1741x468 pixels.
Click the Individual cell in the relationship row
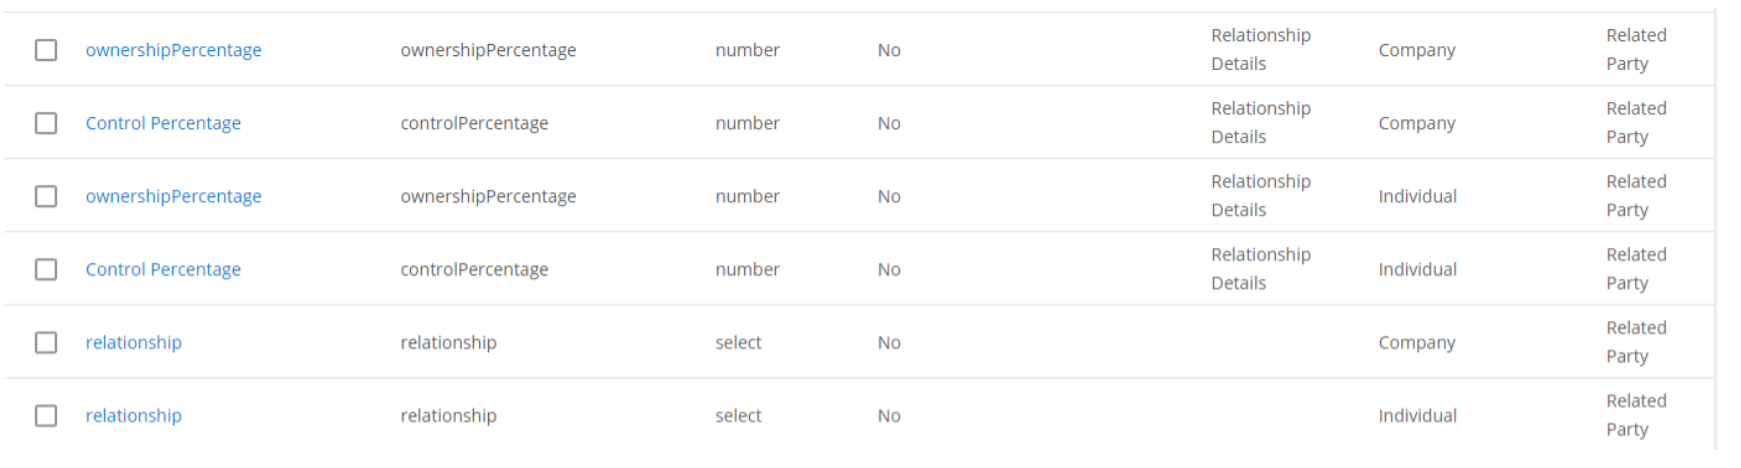click(1417, 415)
